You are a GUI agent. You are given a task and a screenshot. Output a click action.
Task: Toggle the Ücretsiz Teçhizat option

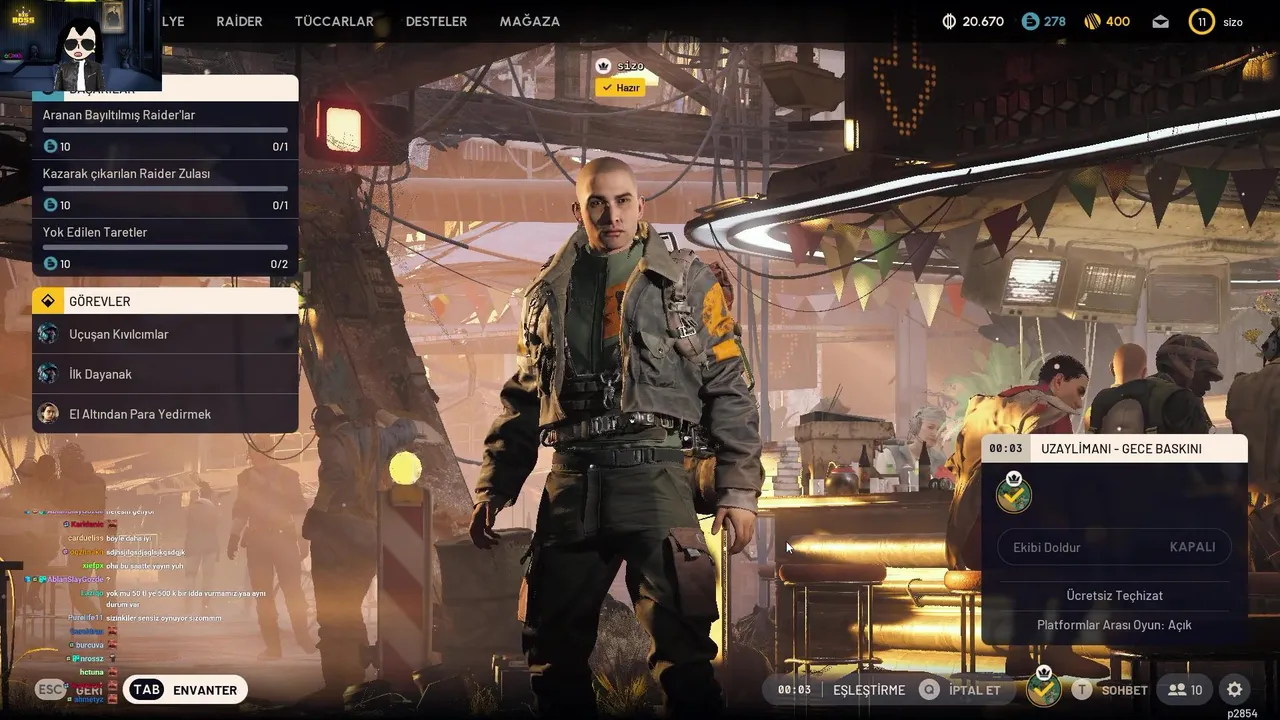coord(1114,595)
